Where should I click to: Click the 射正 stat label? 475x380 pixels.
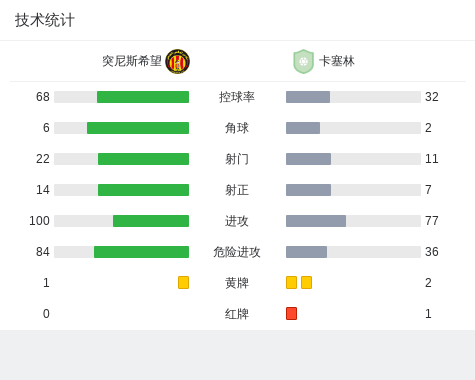(x=237, y=190)
